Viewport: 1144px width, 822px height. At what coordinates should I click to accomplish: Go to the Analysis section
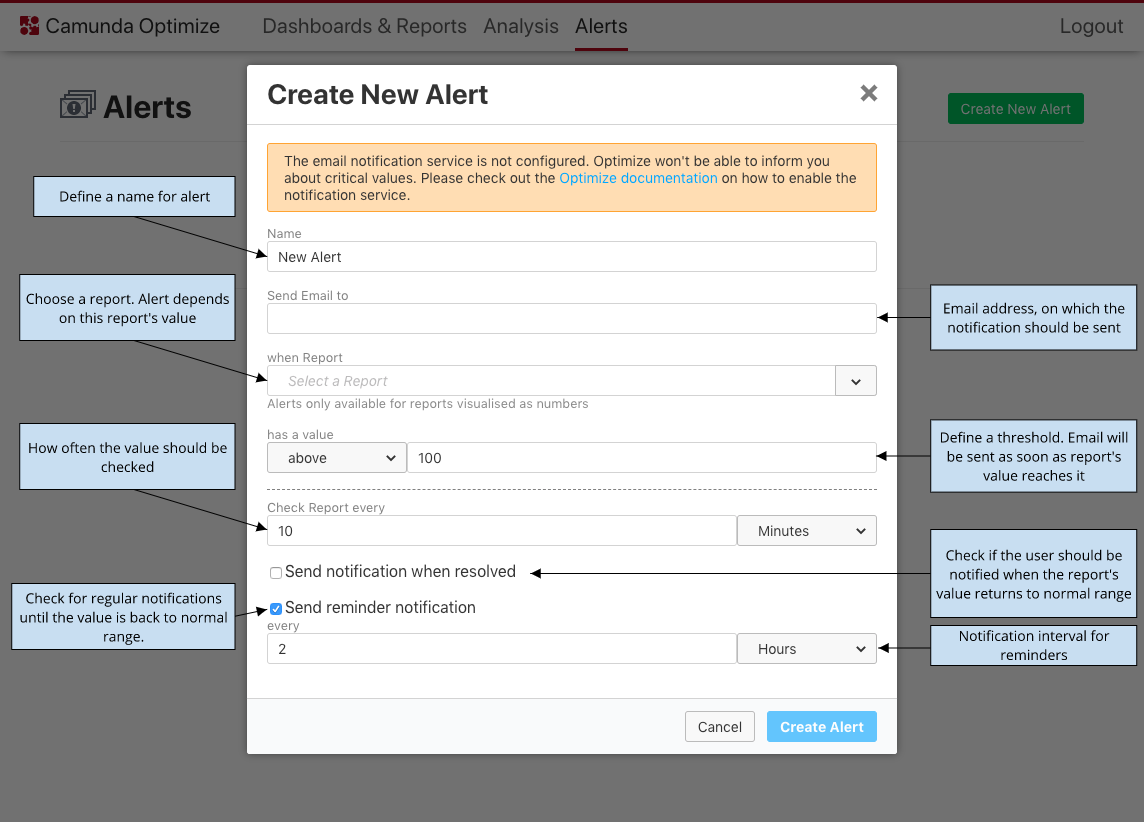(521, 26)
